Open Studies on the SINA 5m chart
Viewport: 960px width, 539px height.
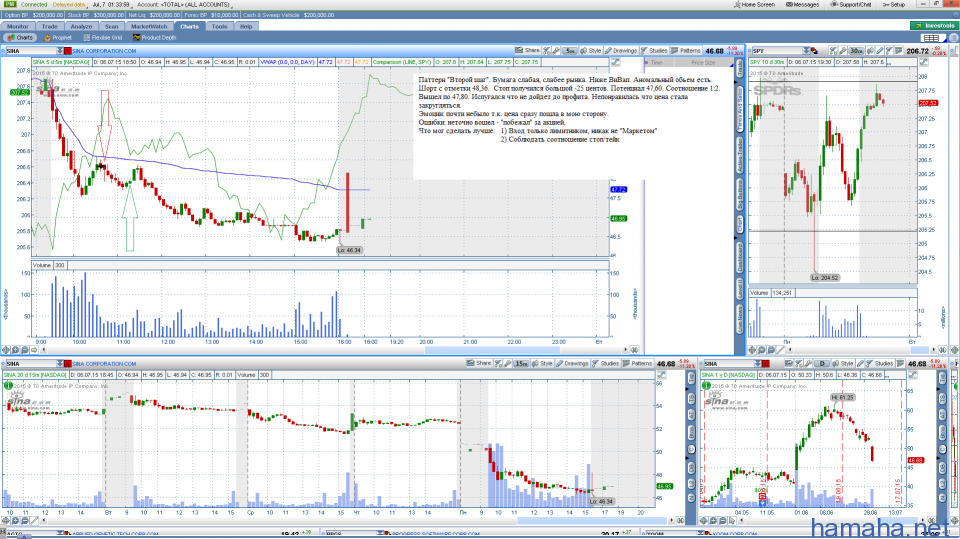(x=654, y=51)
